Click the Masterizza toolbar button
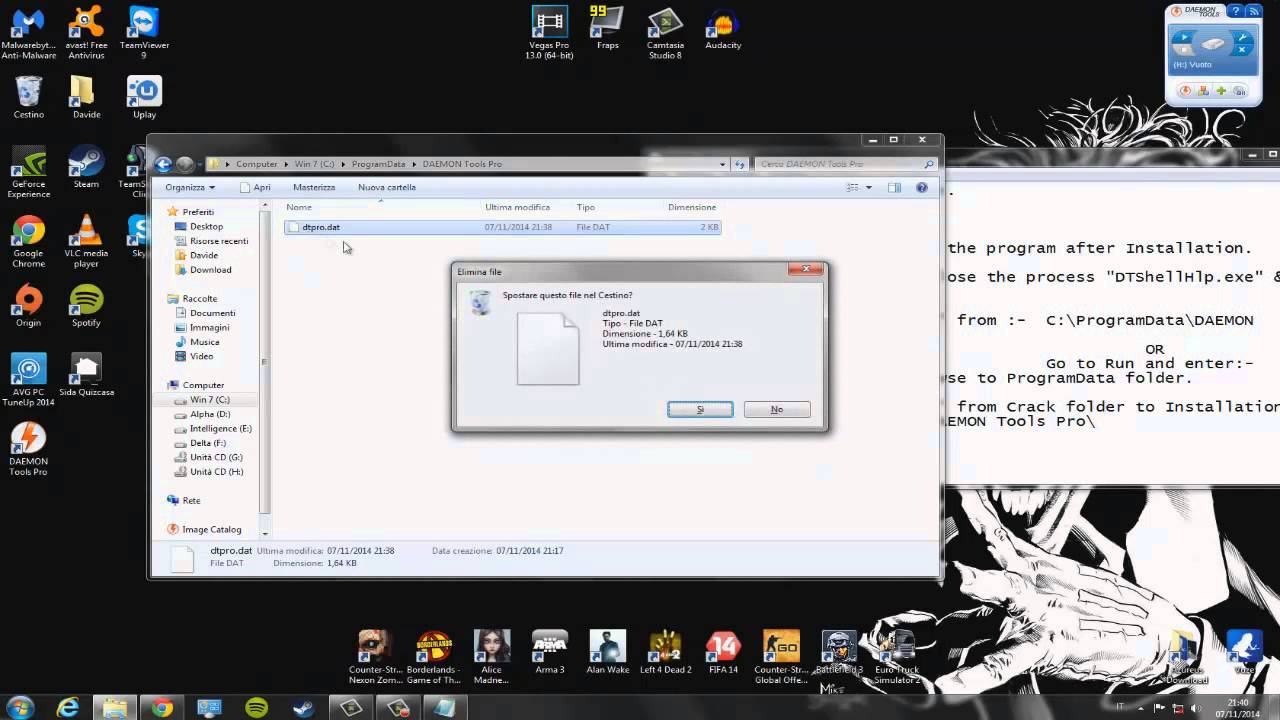The width and height of the screenshot is (1280, 720). [314, 187]
